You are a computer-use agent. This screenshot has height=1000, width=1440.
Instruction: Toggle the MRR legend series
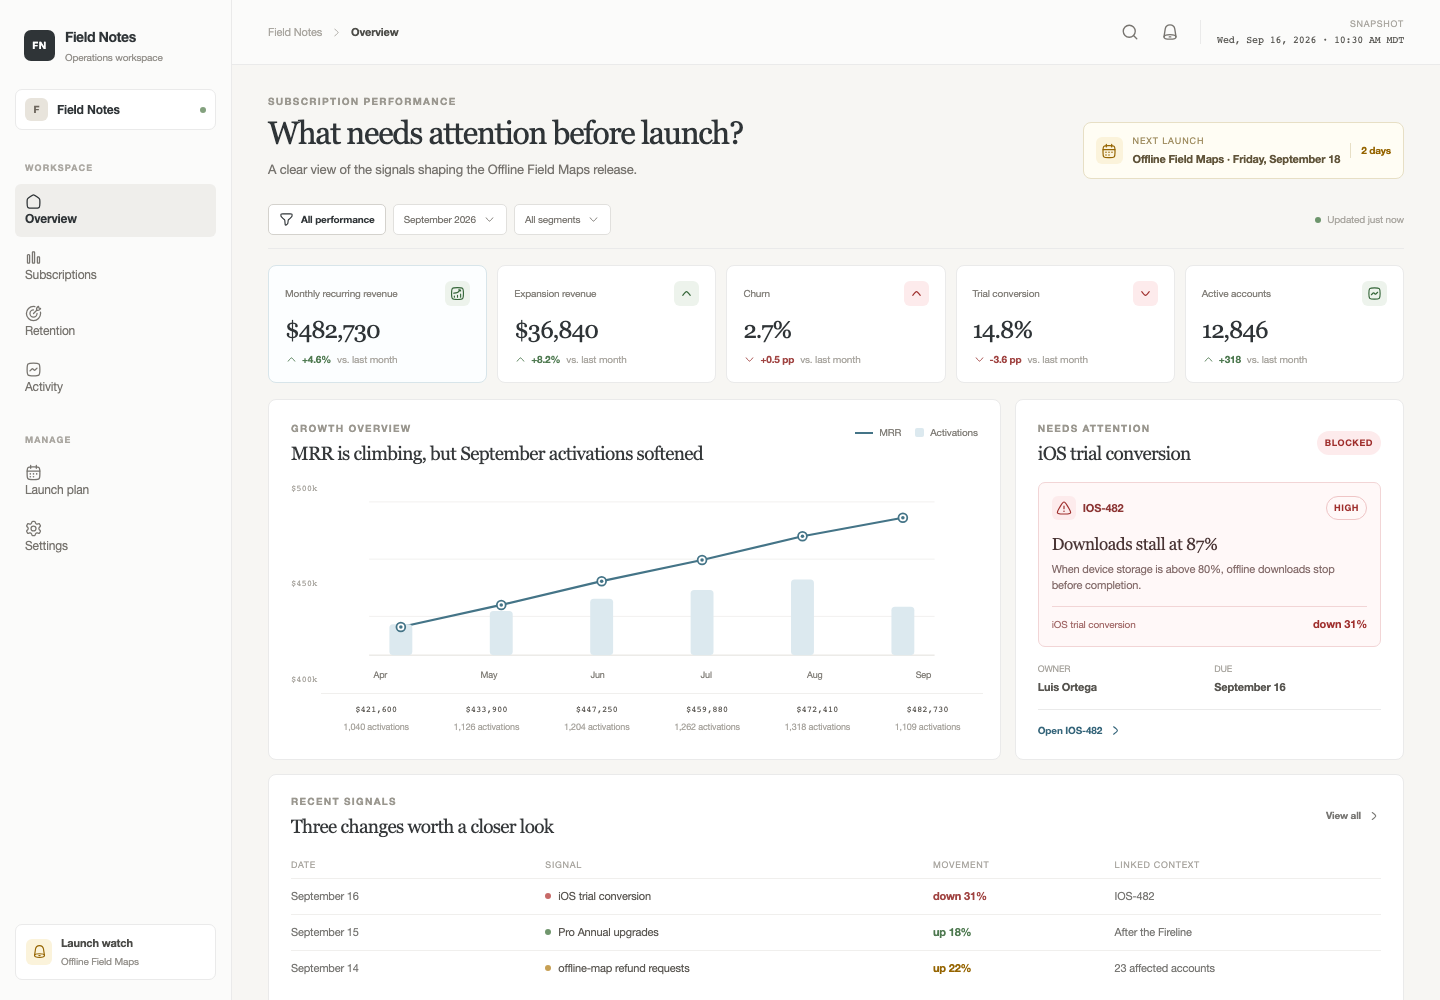[x=878, y=433]
